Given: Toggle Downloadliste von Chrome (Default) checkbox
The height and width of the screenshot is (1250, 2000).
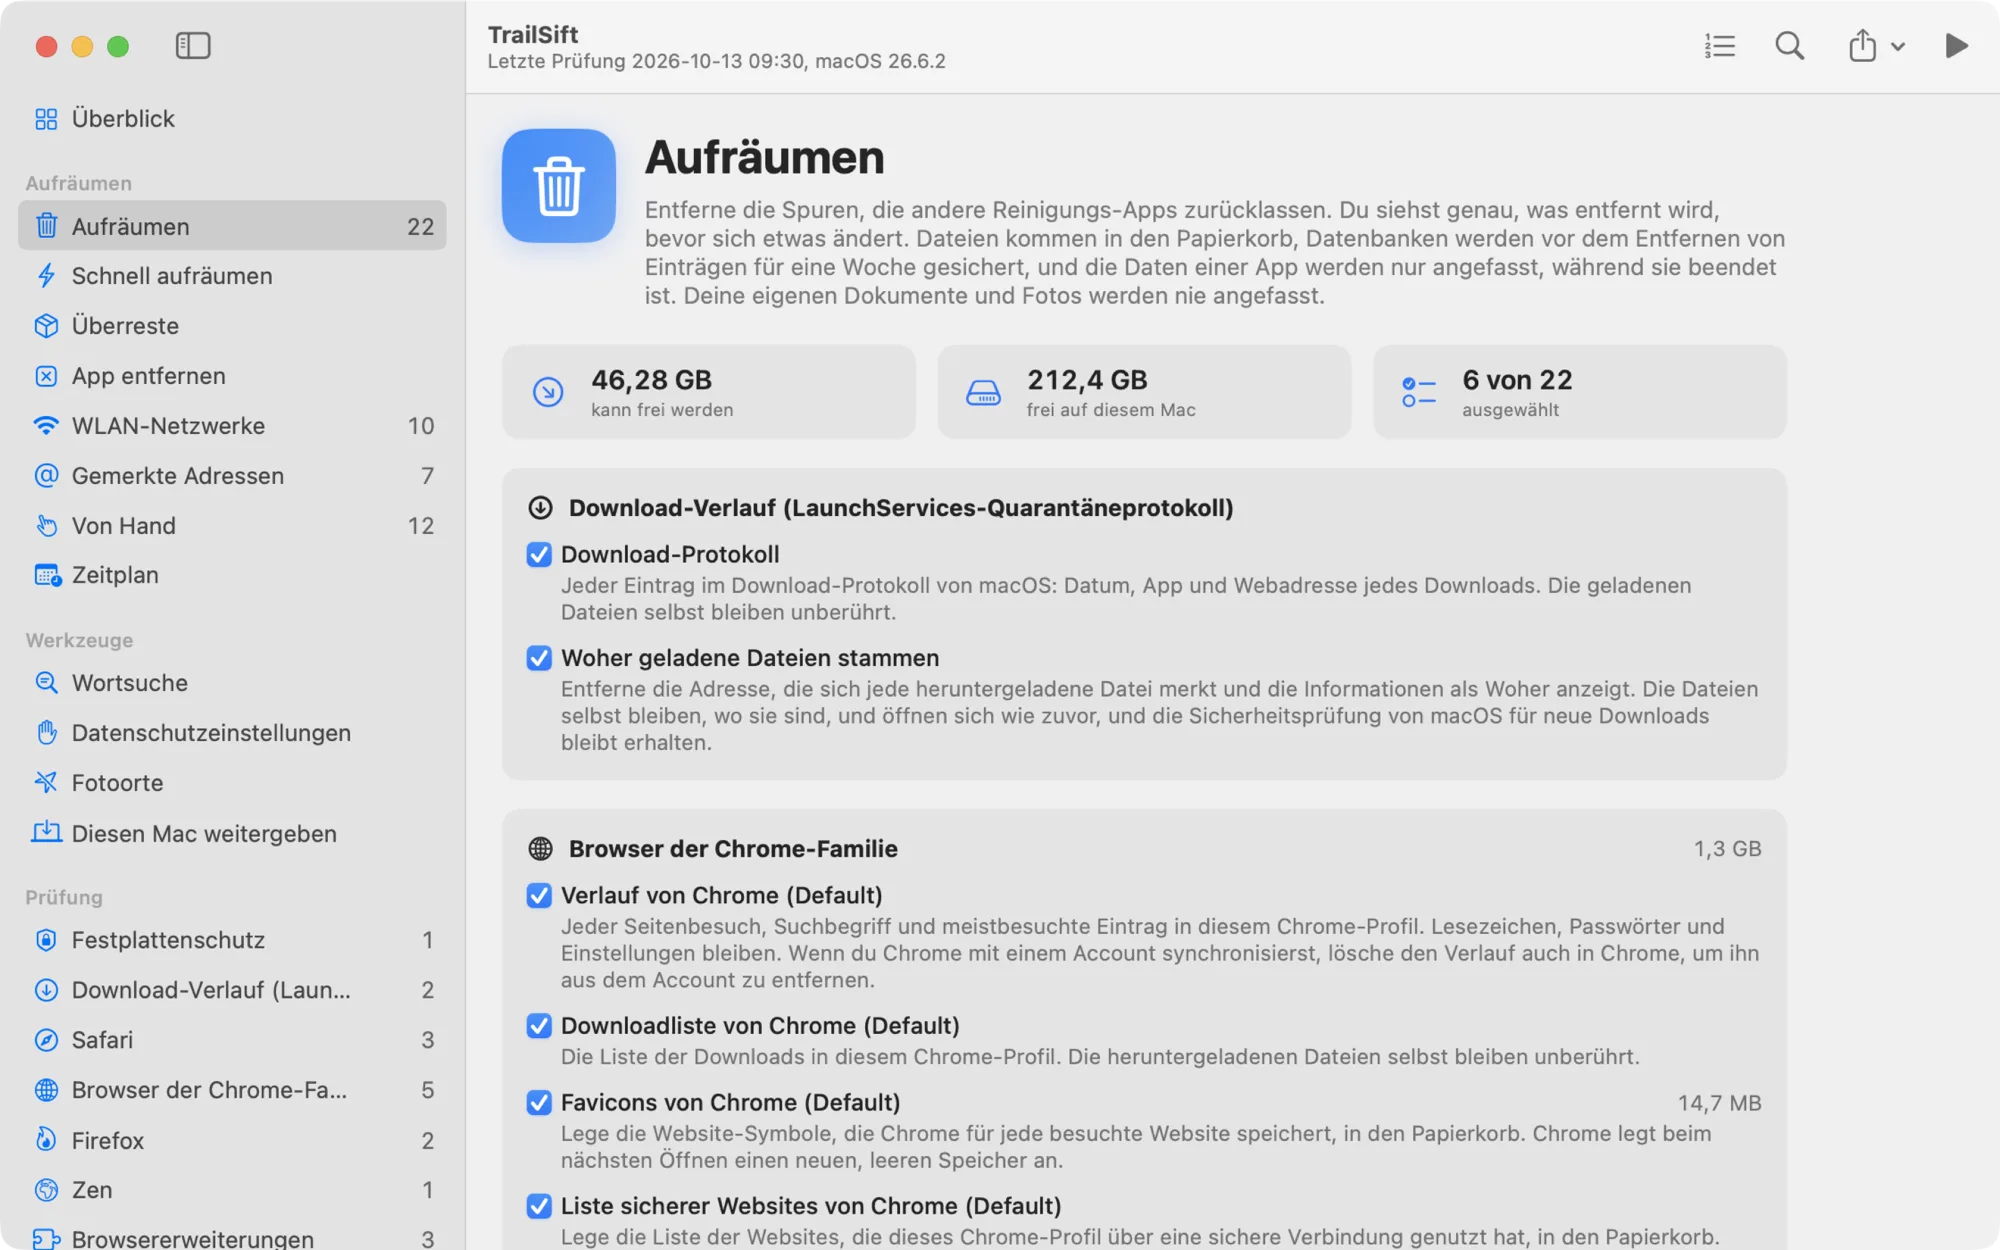Looking at the screenshot, I should [x=539, y=1026].
